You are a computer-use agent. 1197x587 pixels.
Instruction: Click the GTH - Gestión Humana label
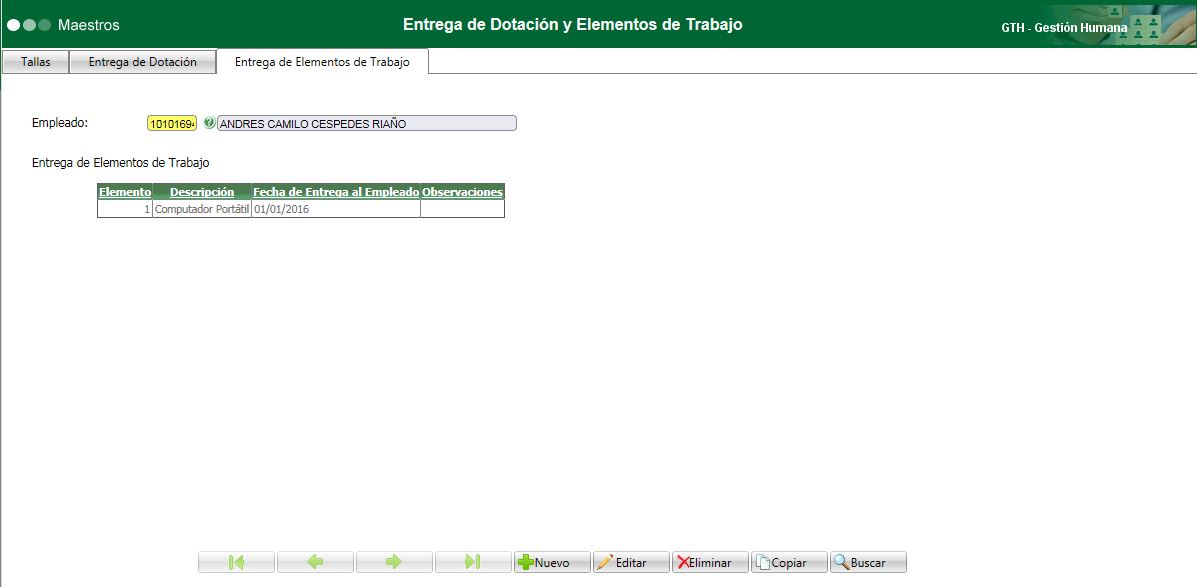click(x=1064, y=27)
